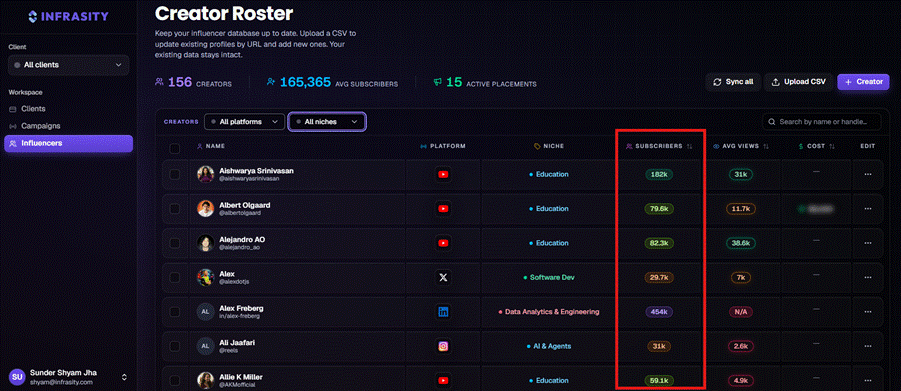
Task: Click the 79.6k subscribers badge
Action: pos(659,209)
